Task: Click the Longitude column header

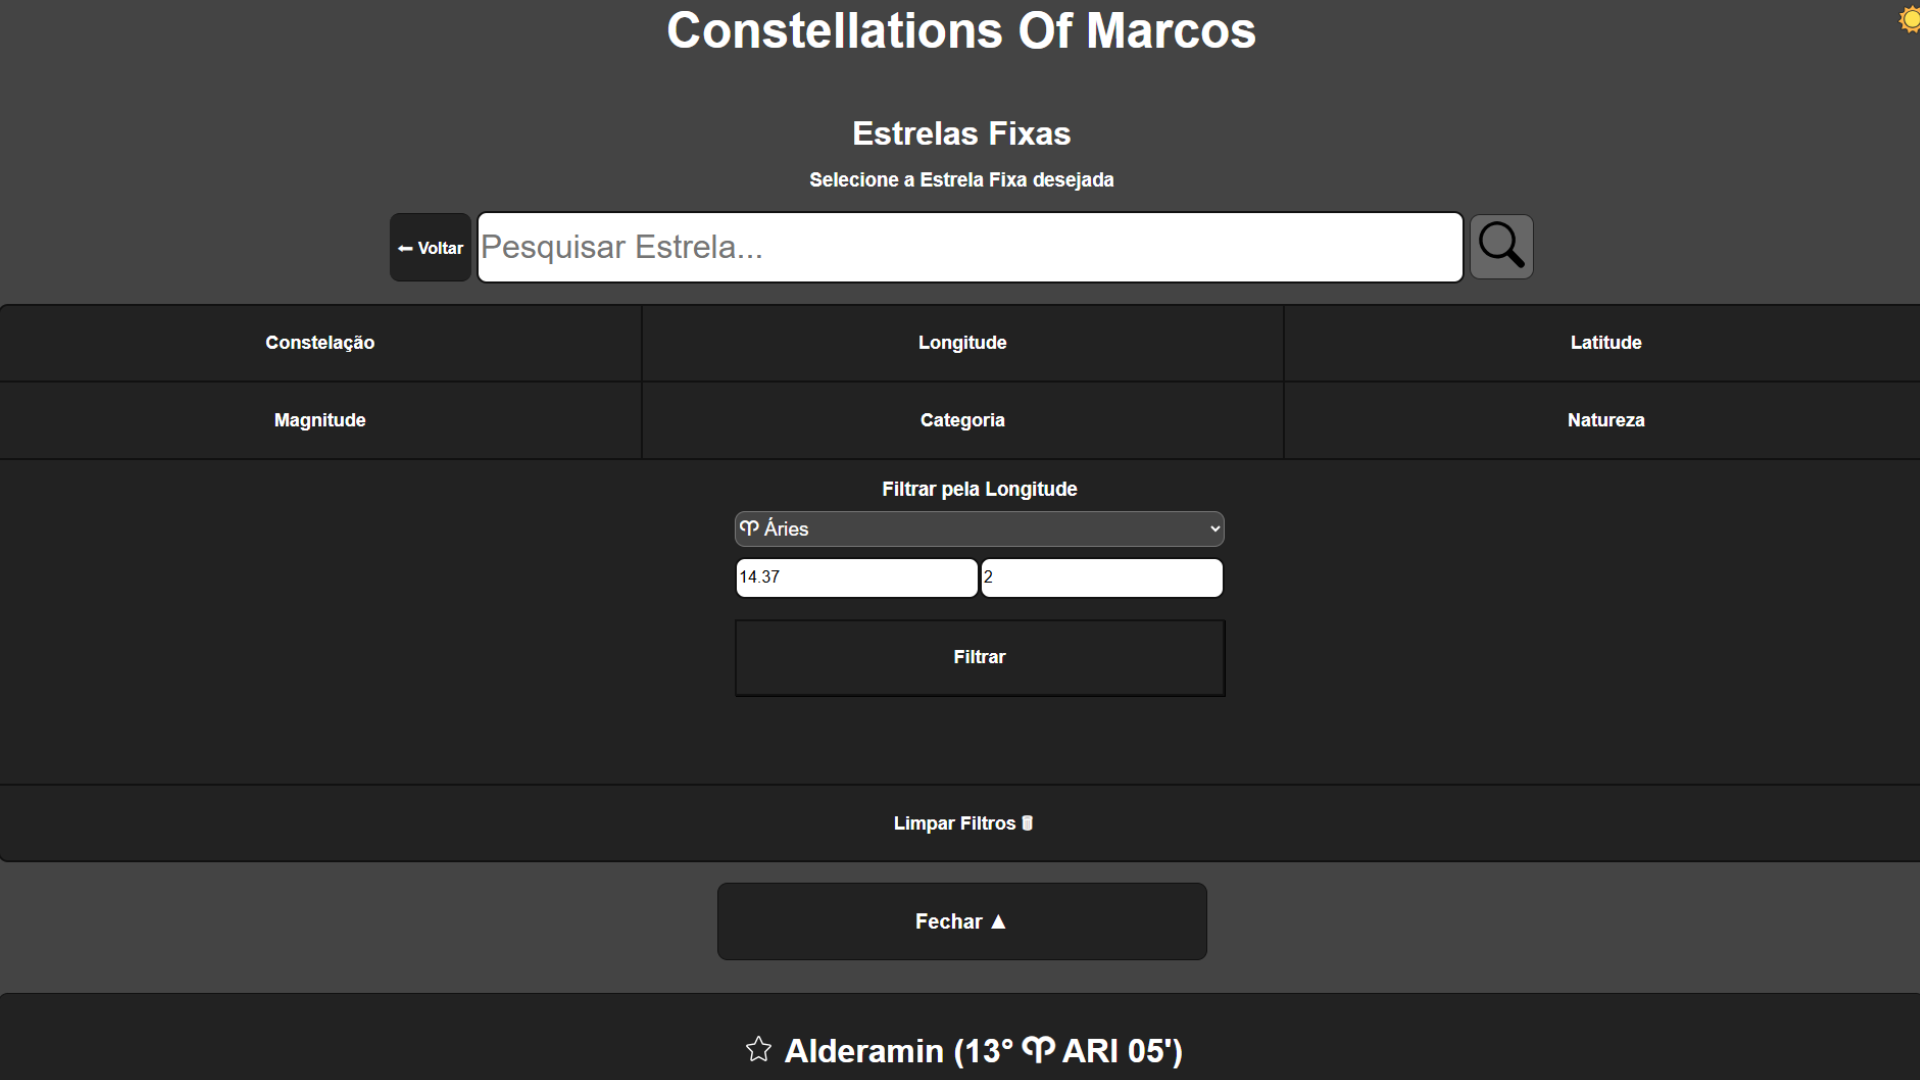Action: (962, 342)
